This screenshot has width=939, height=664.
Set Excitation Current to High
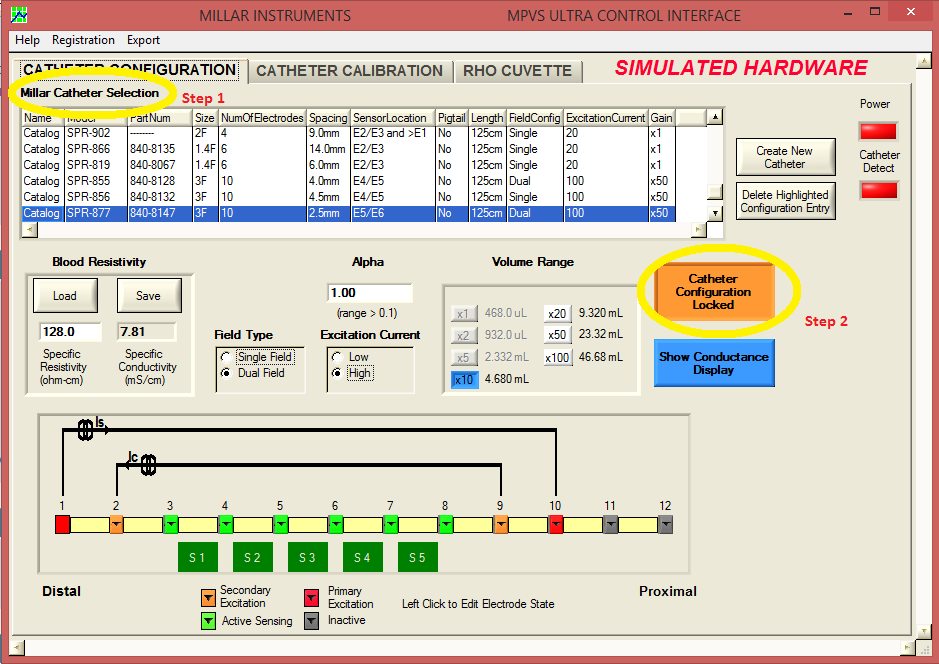(337, 373)
